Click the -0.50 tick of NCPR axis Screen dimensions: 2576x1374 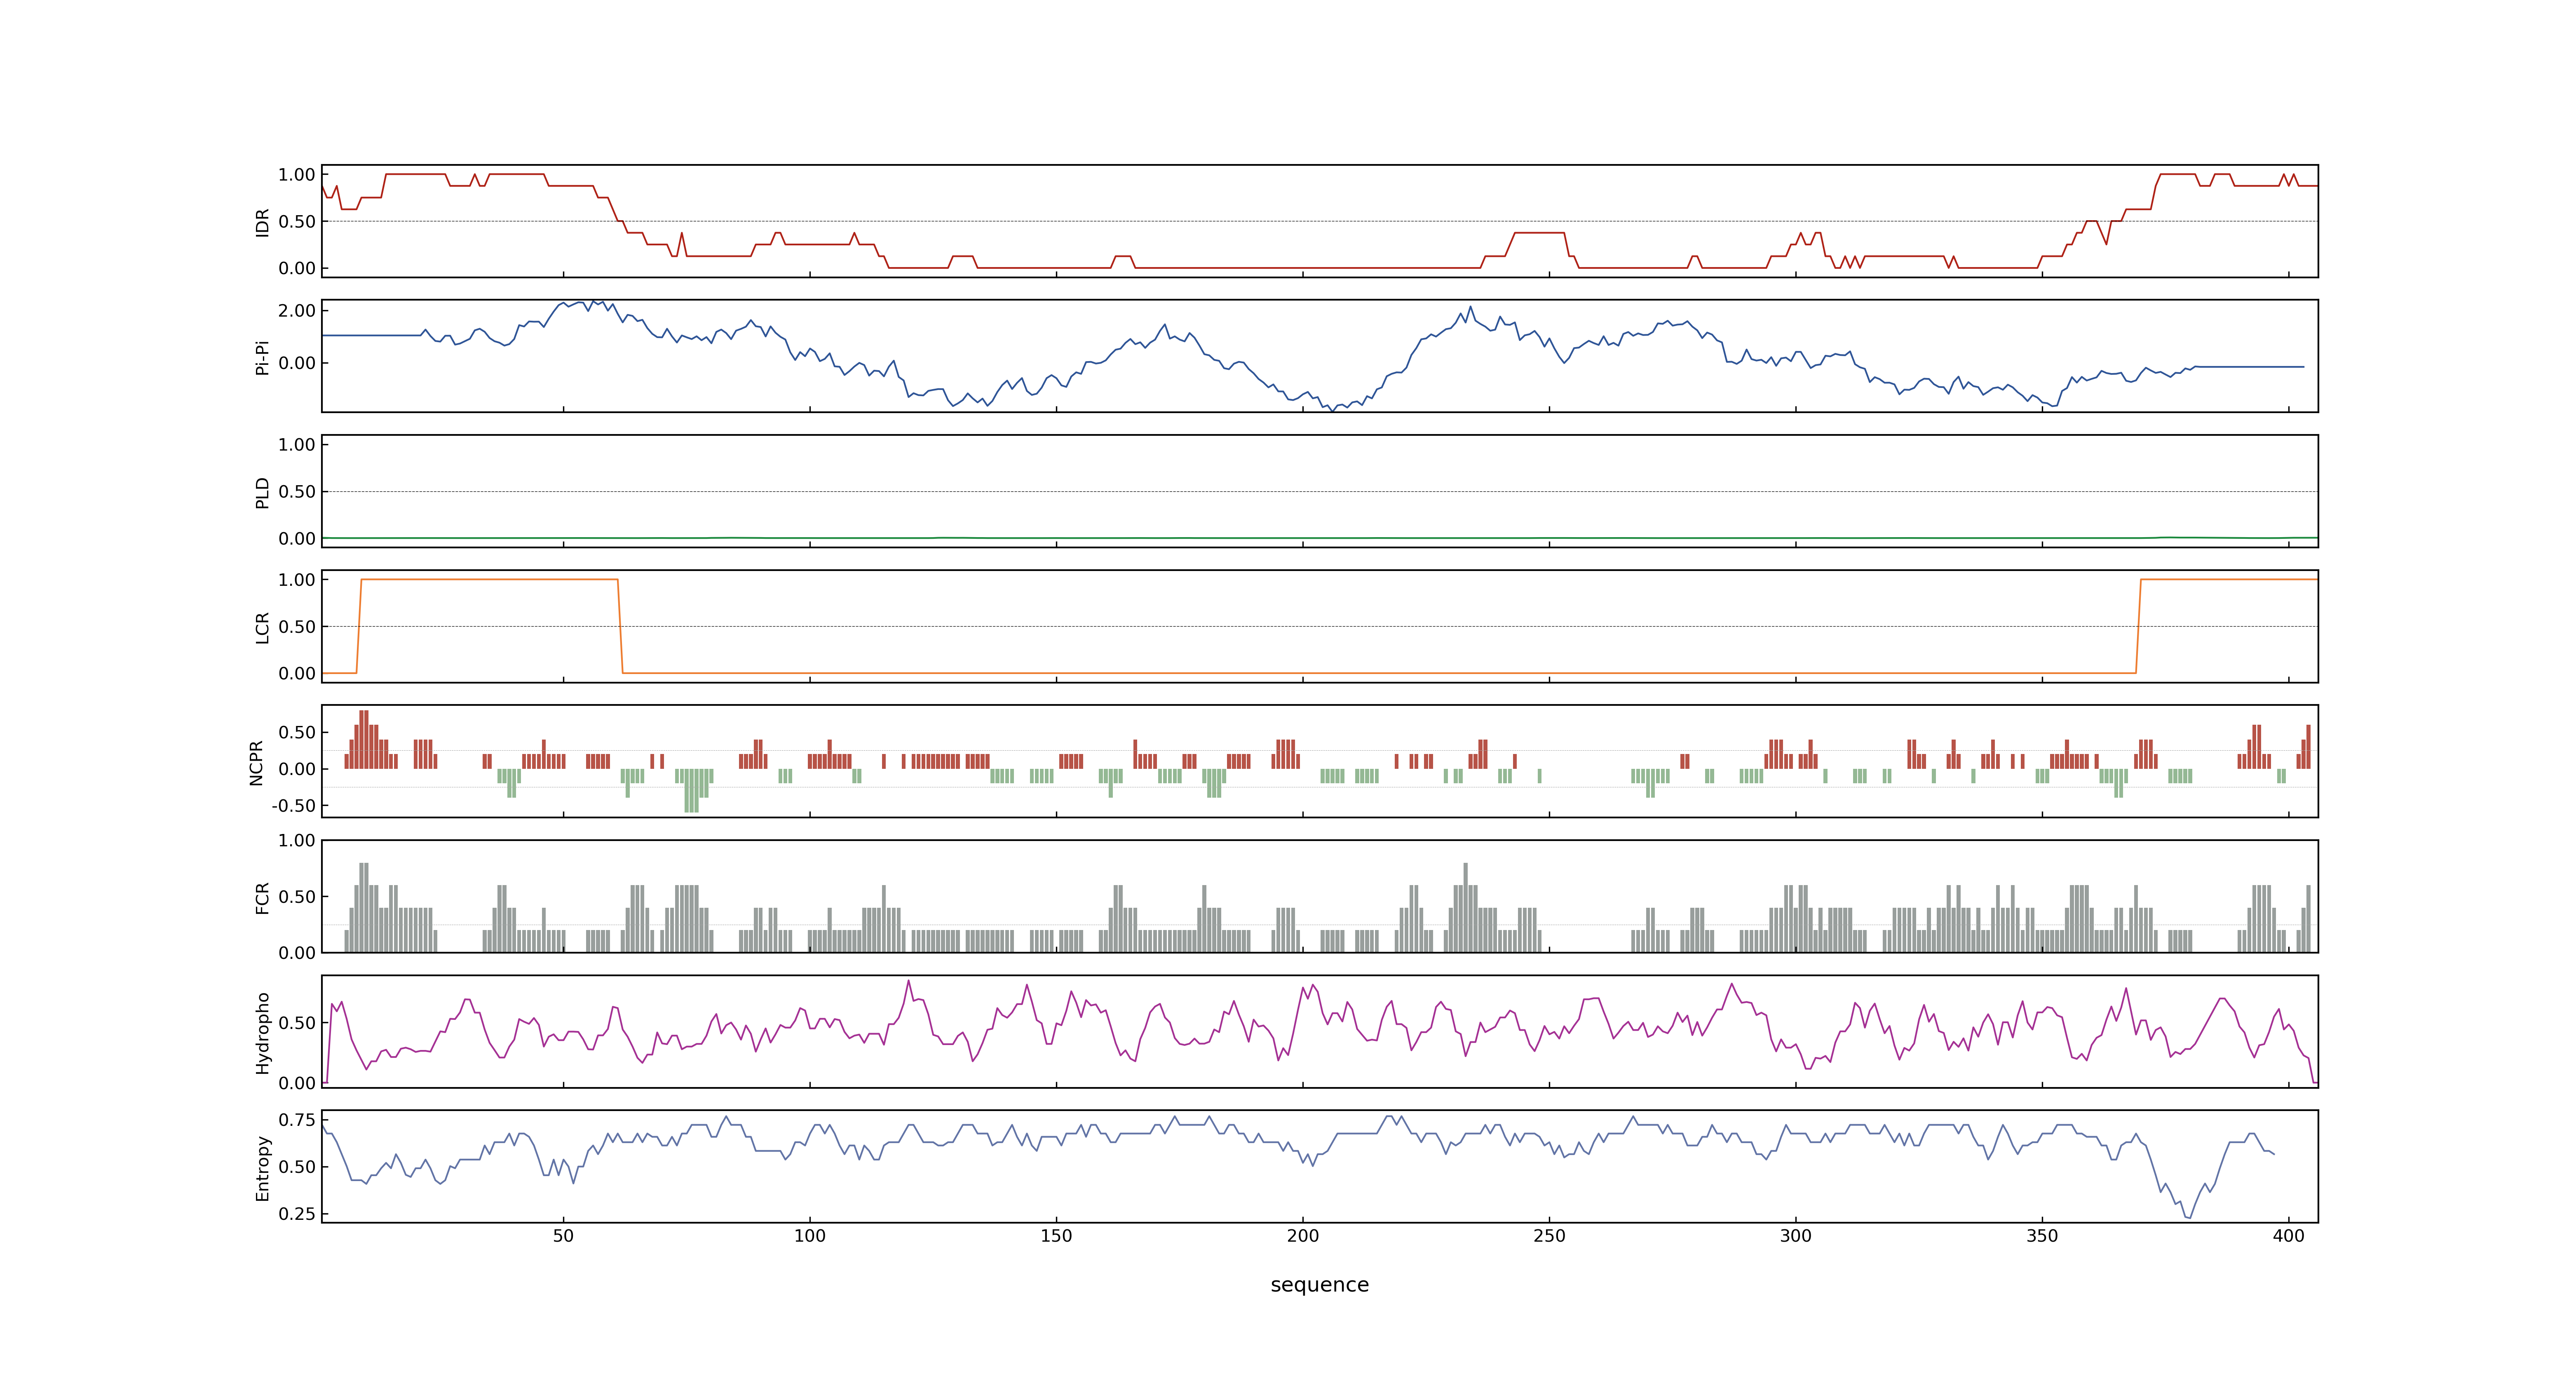tap(293, 805)
